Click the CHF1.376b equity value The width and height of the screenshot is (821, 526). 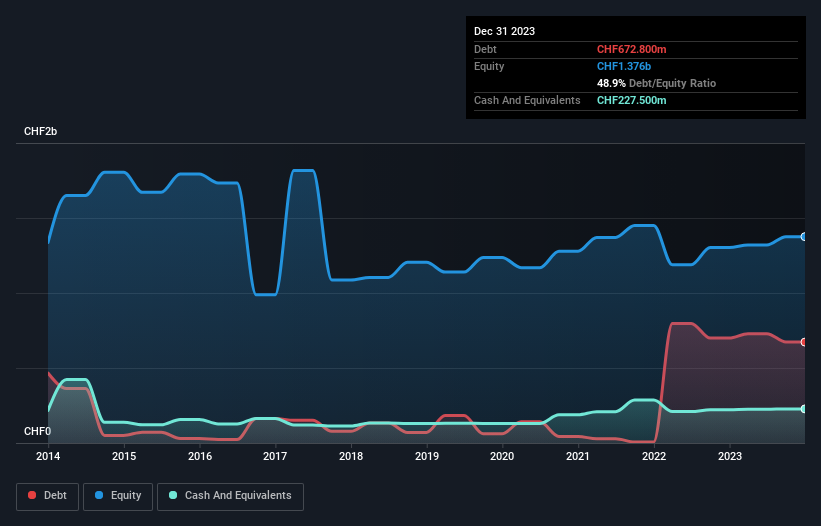coord(624,66)
